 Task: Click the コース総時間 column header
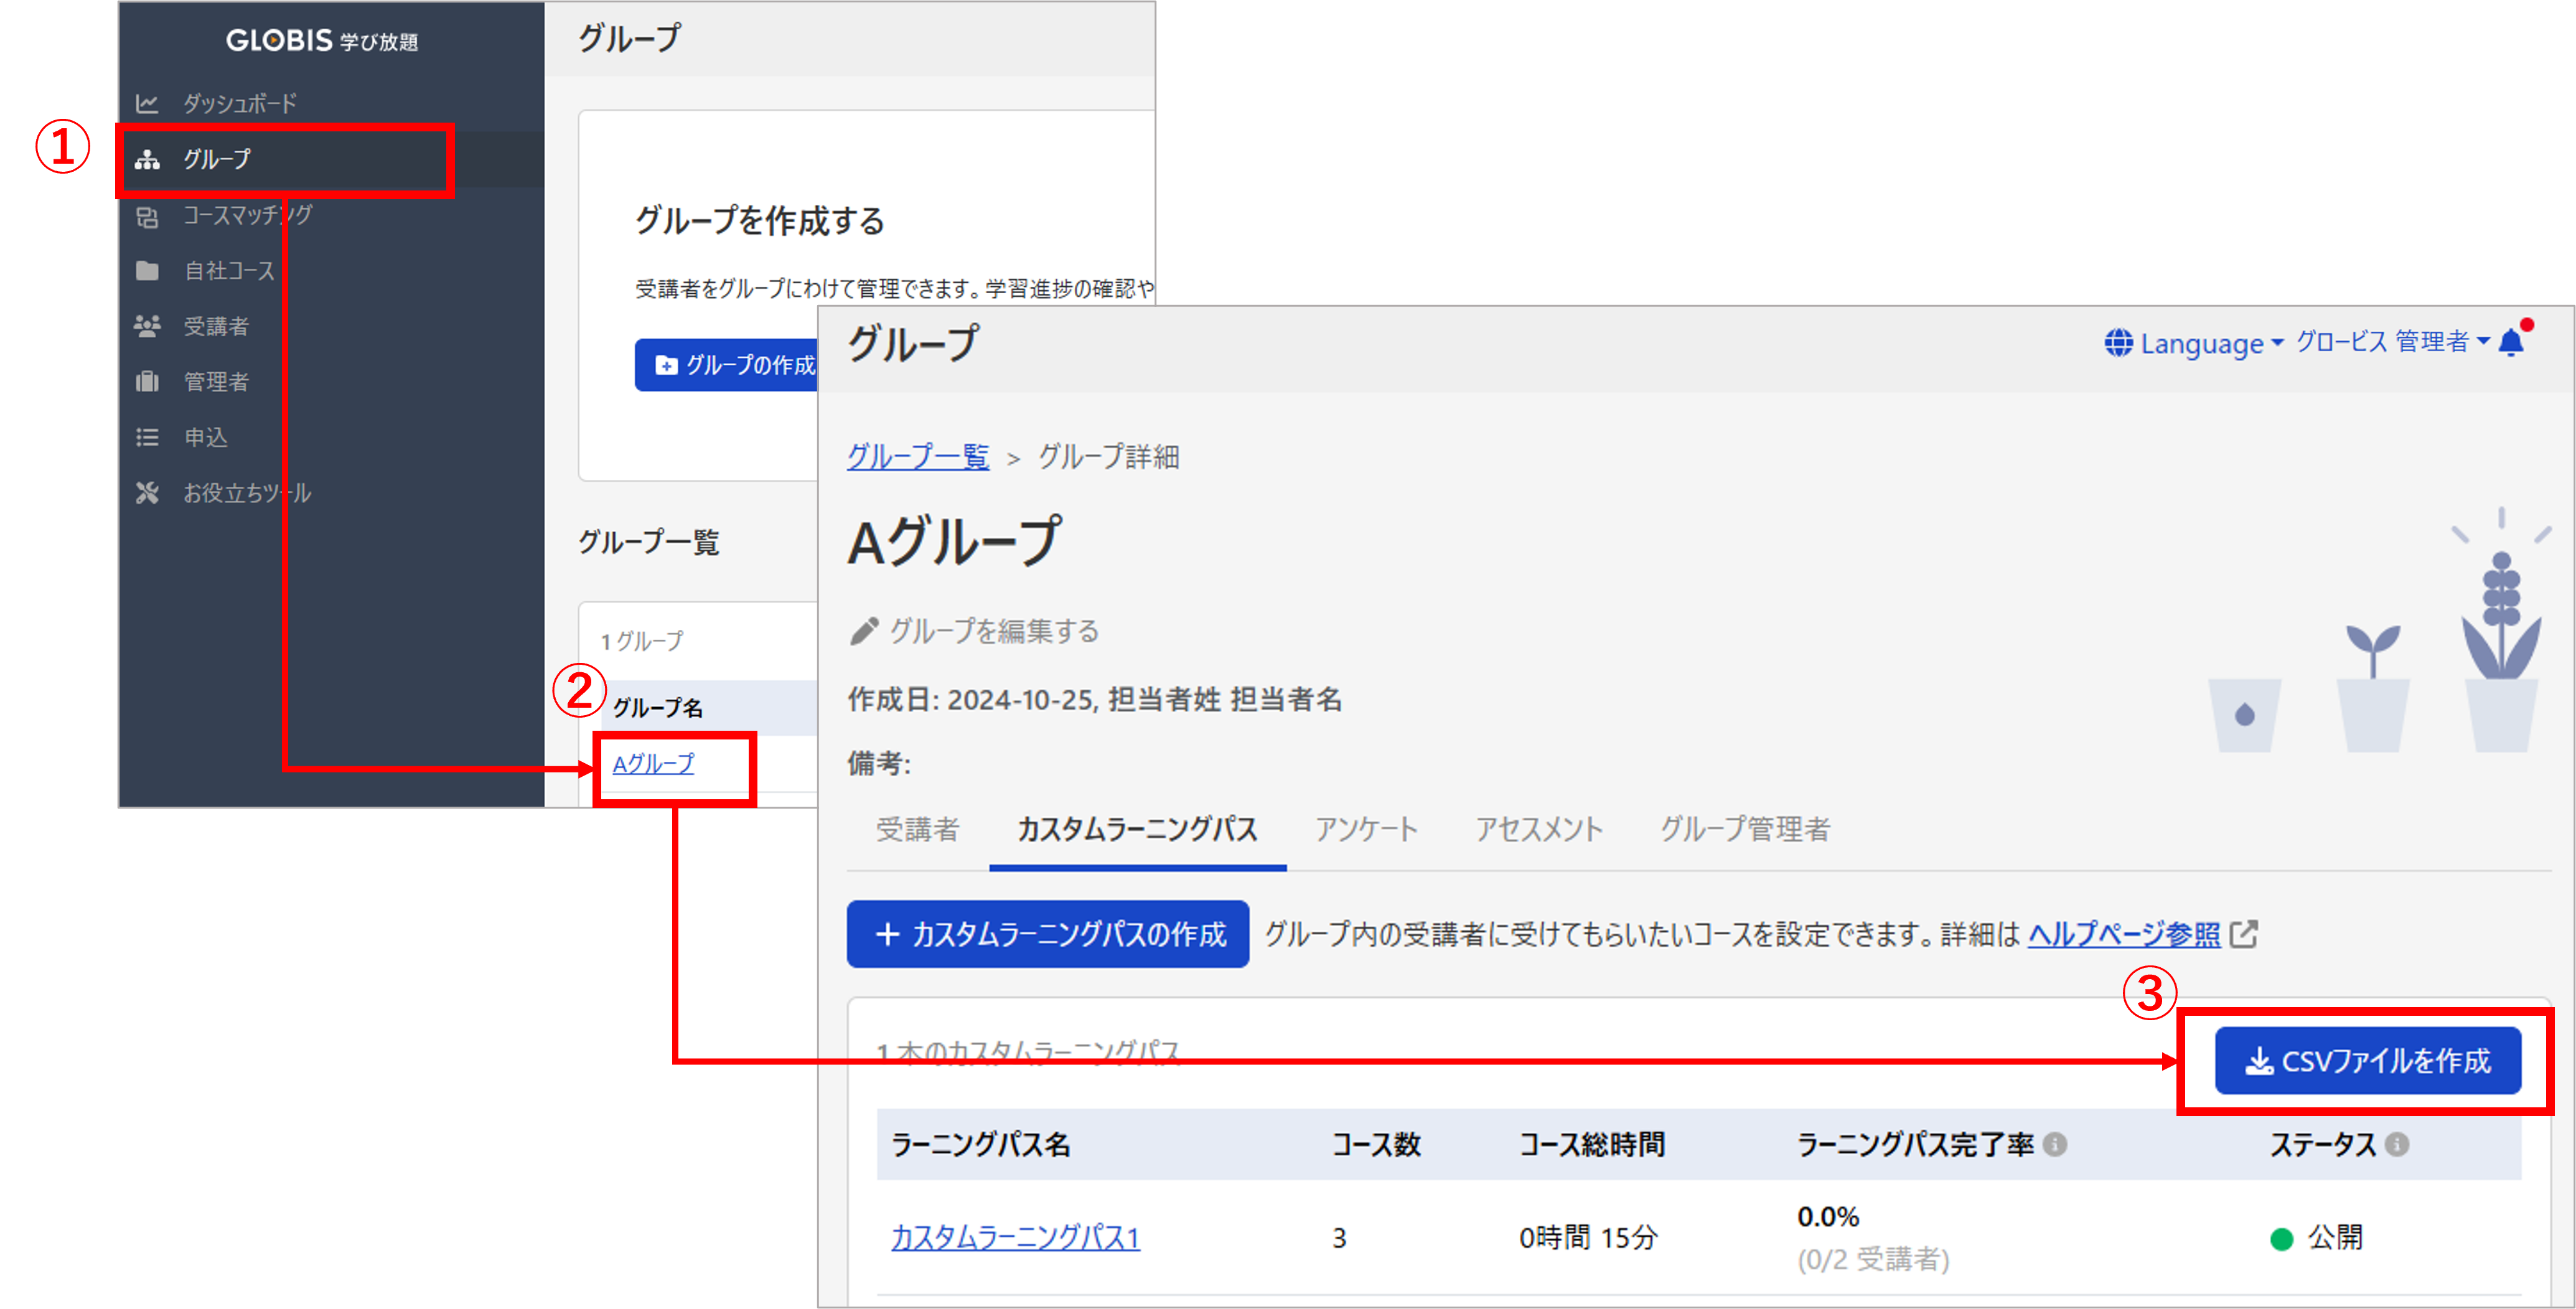point(1592,1144)
